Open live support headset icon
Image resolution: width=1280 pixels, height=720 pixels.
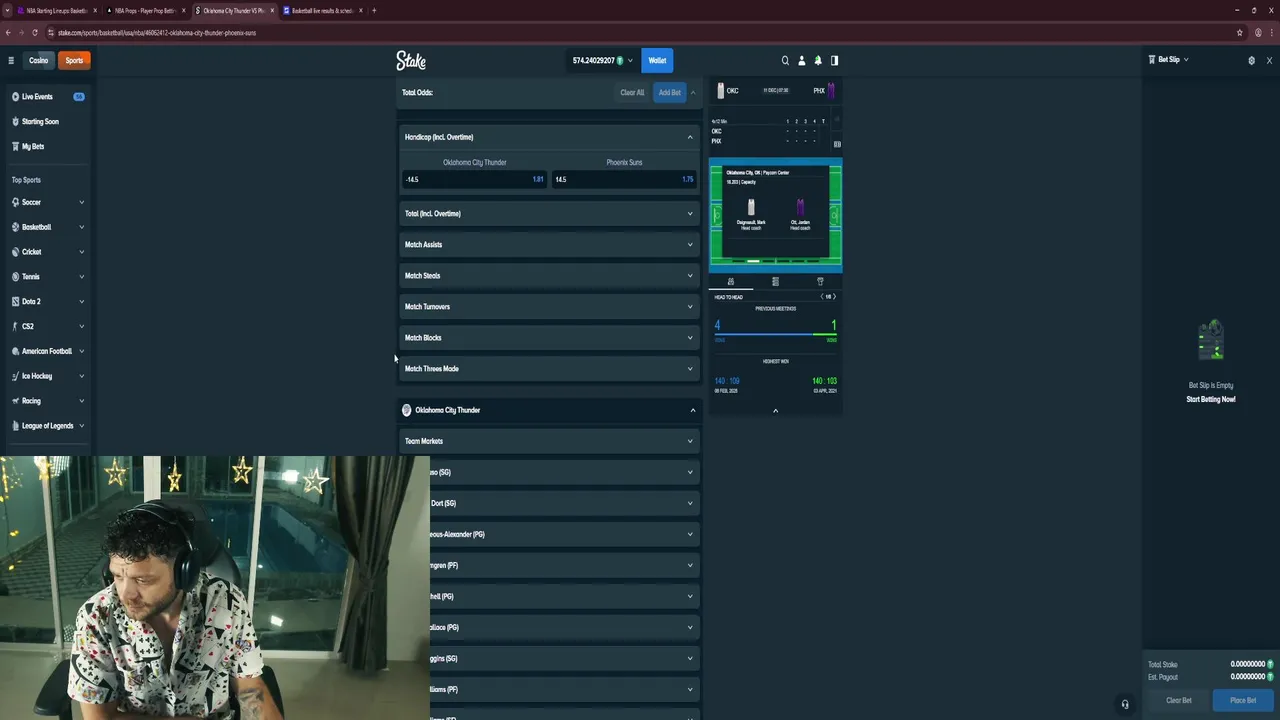pos(1125,704)
